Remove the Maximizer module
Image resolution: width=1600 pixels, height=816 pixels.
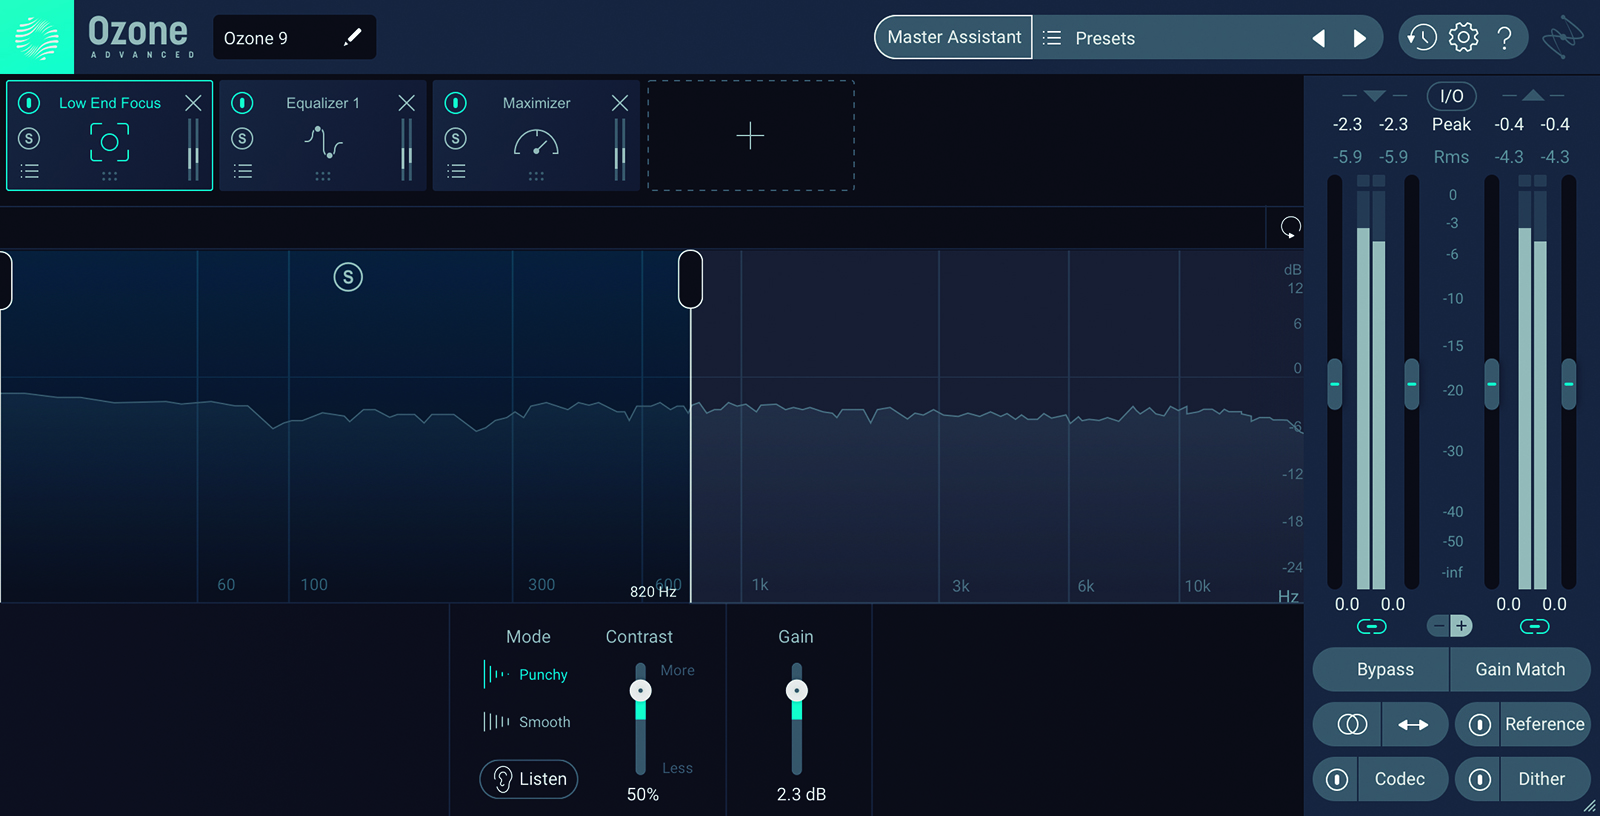620,102
